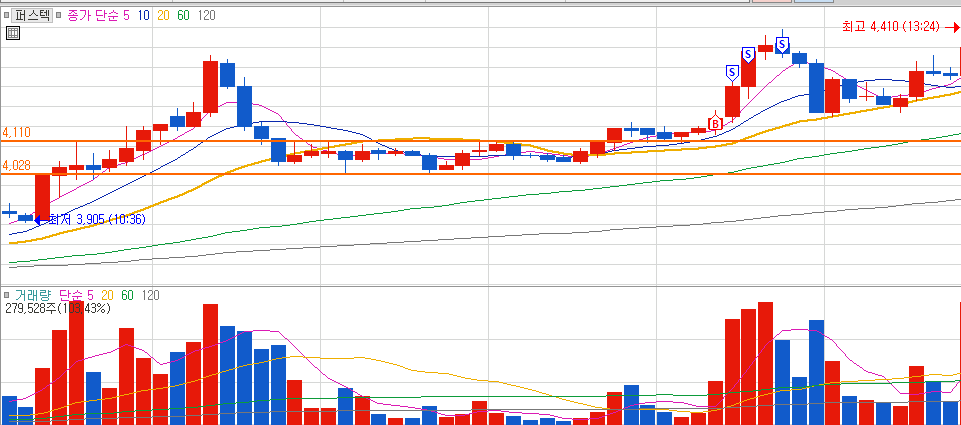Click the blue arrow beside 최저 3,905
961x425 pixels.
click(39, 219)
